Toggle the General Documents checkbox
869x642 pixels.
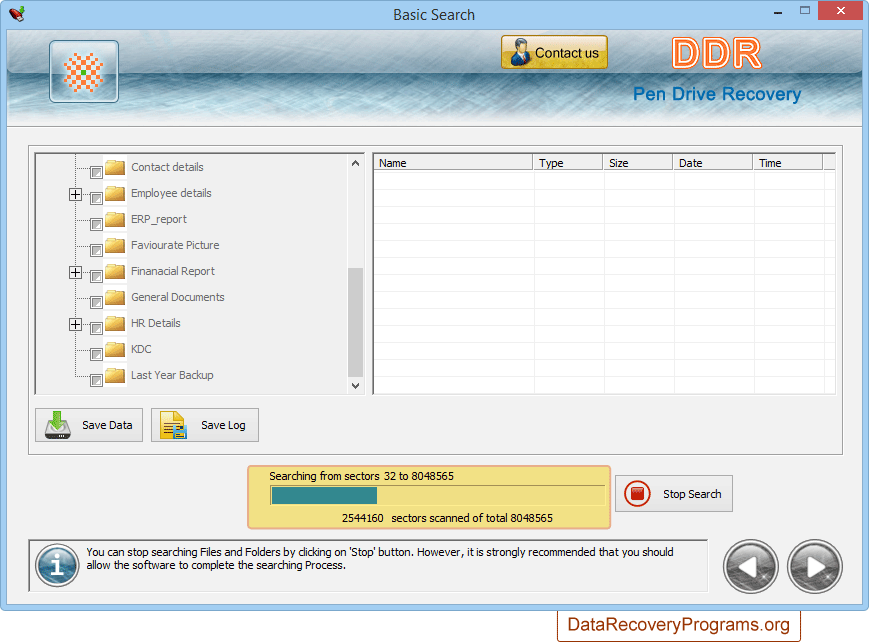click(x=96, y=302)
